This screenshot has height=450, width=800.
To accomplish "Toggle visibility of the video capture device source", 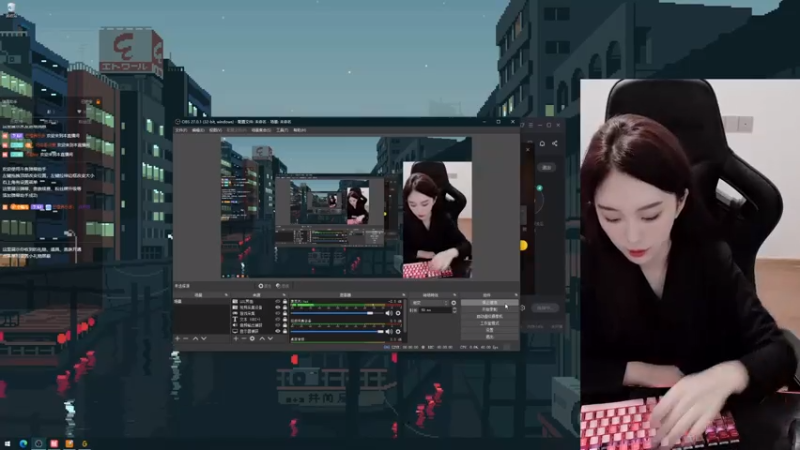I will click(278, 307).
